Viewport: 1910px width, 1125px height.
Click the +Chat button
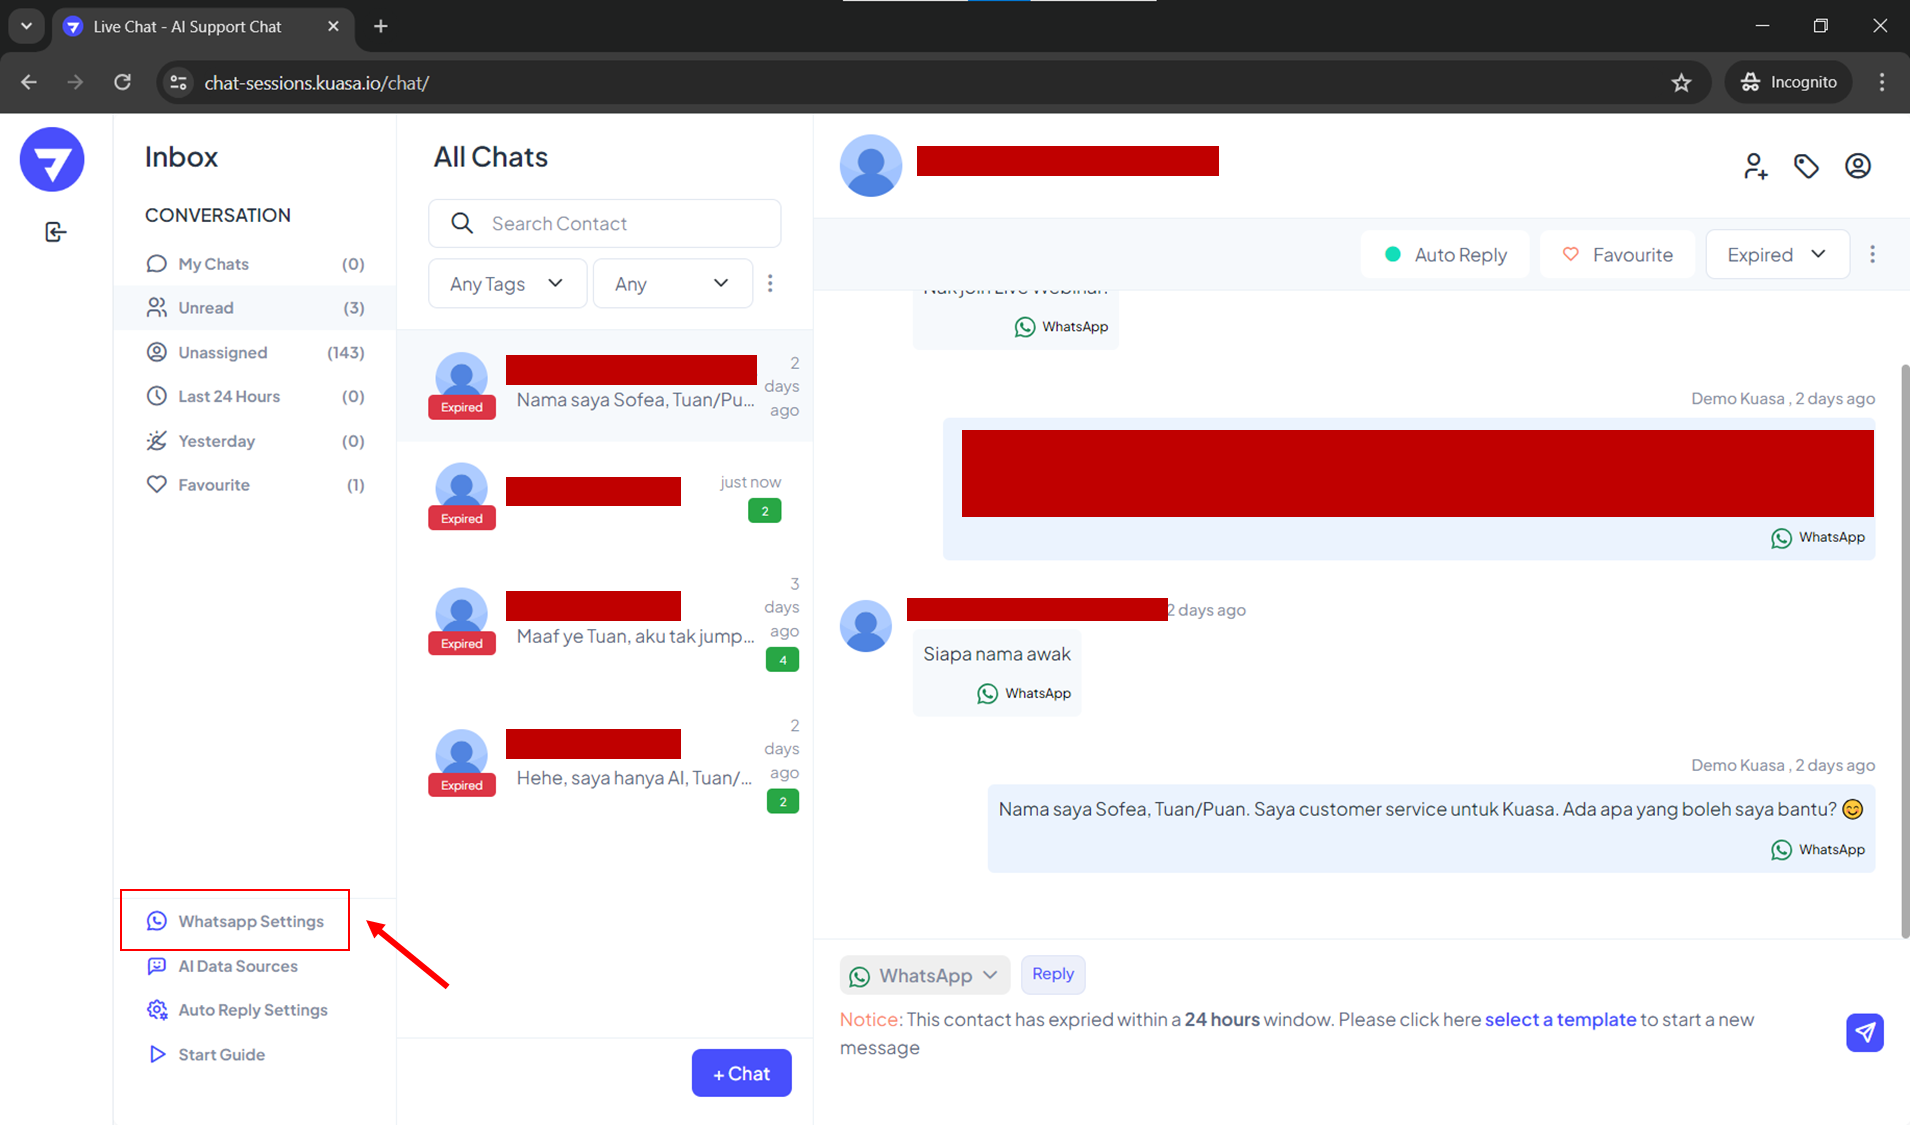741,1073
